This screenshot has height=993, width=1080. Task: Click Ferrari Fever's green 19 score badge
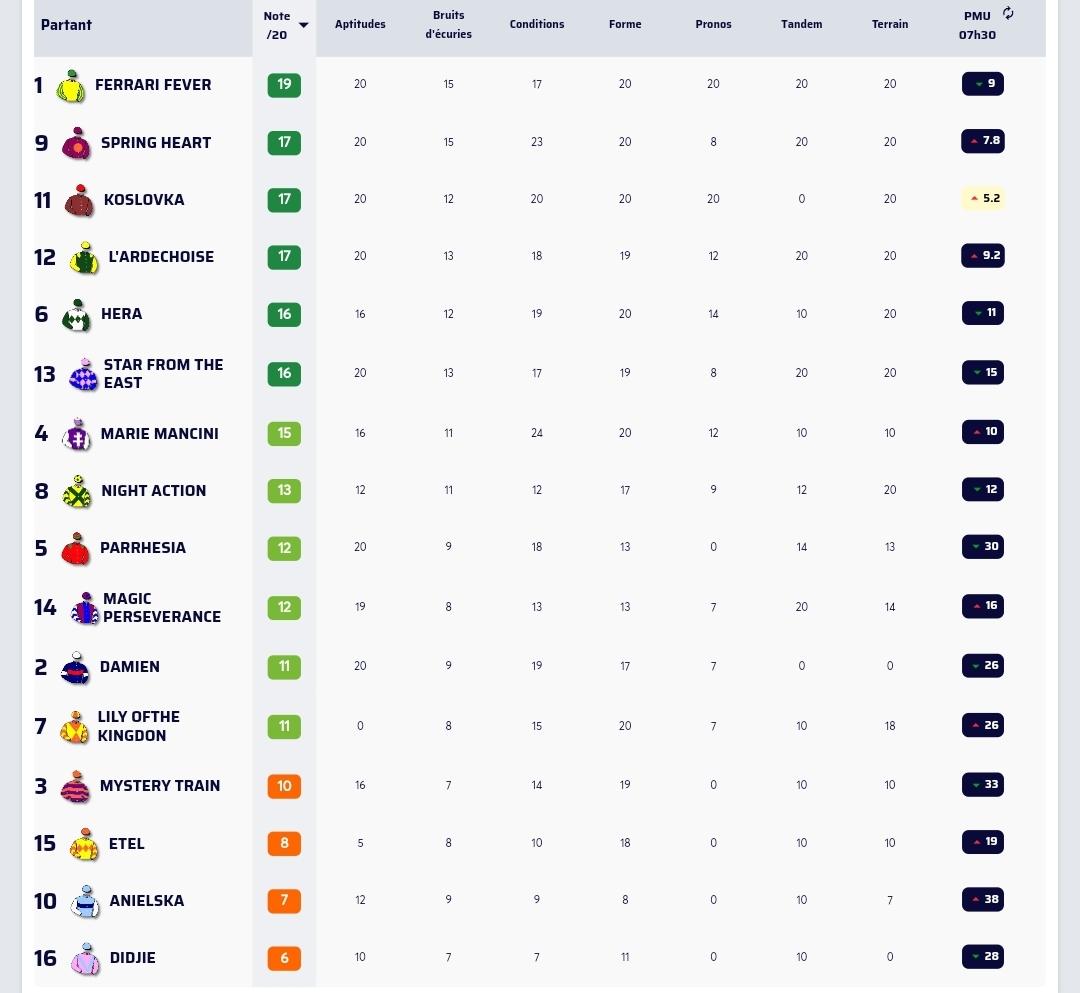(284, 85)
